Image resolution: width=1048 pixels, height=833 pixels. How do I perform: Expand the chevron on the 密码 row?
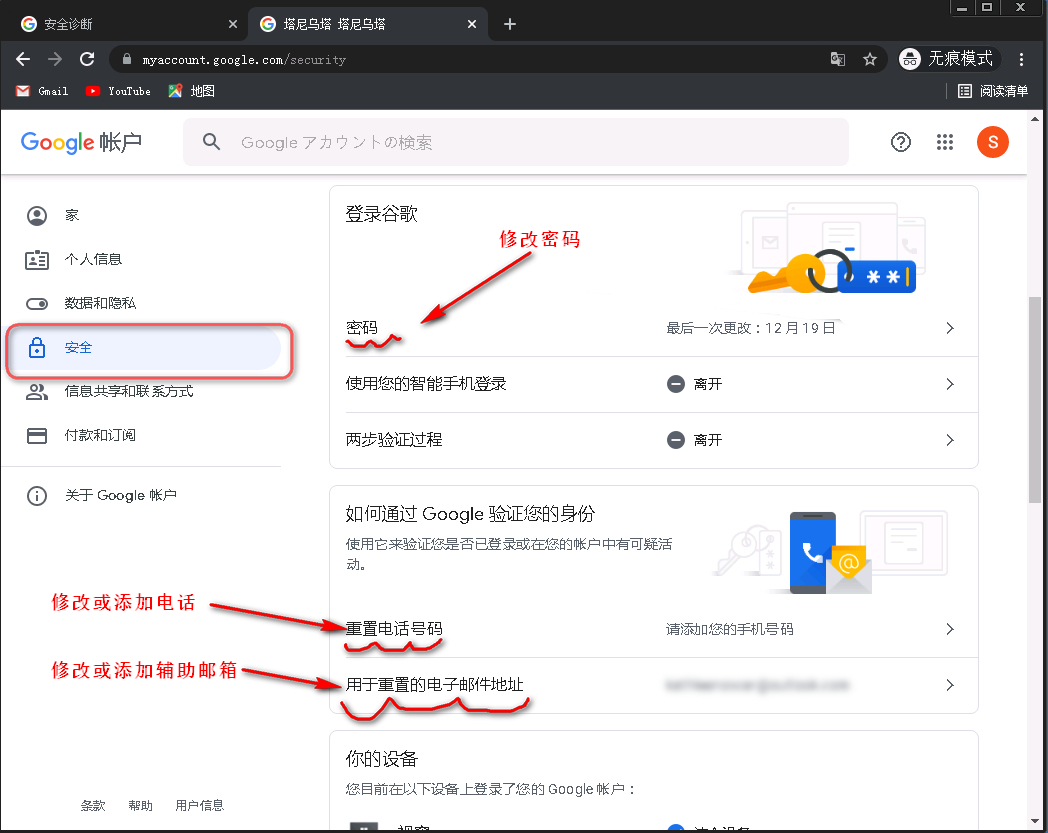(950, 328)
